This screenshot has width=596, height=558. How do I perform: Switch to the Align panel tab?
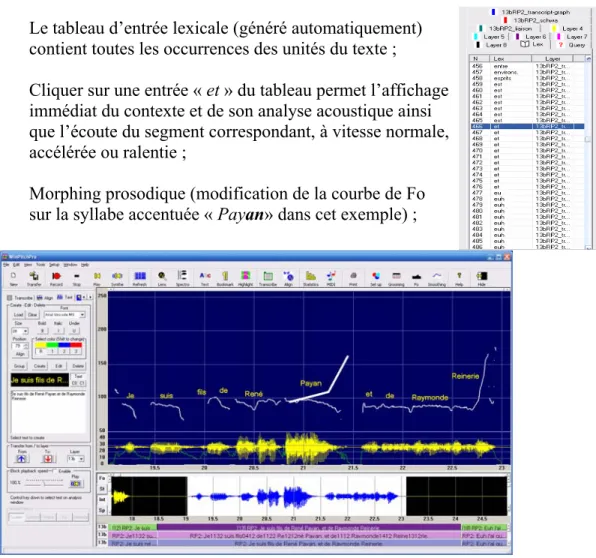(x=45, y=298)
